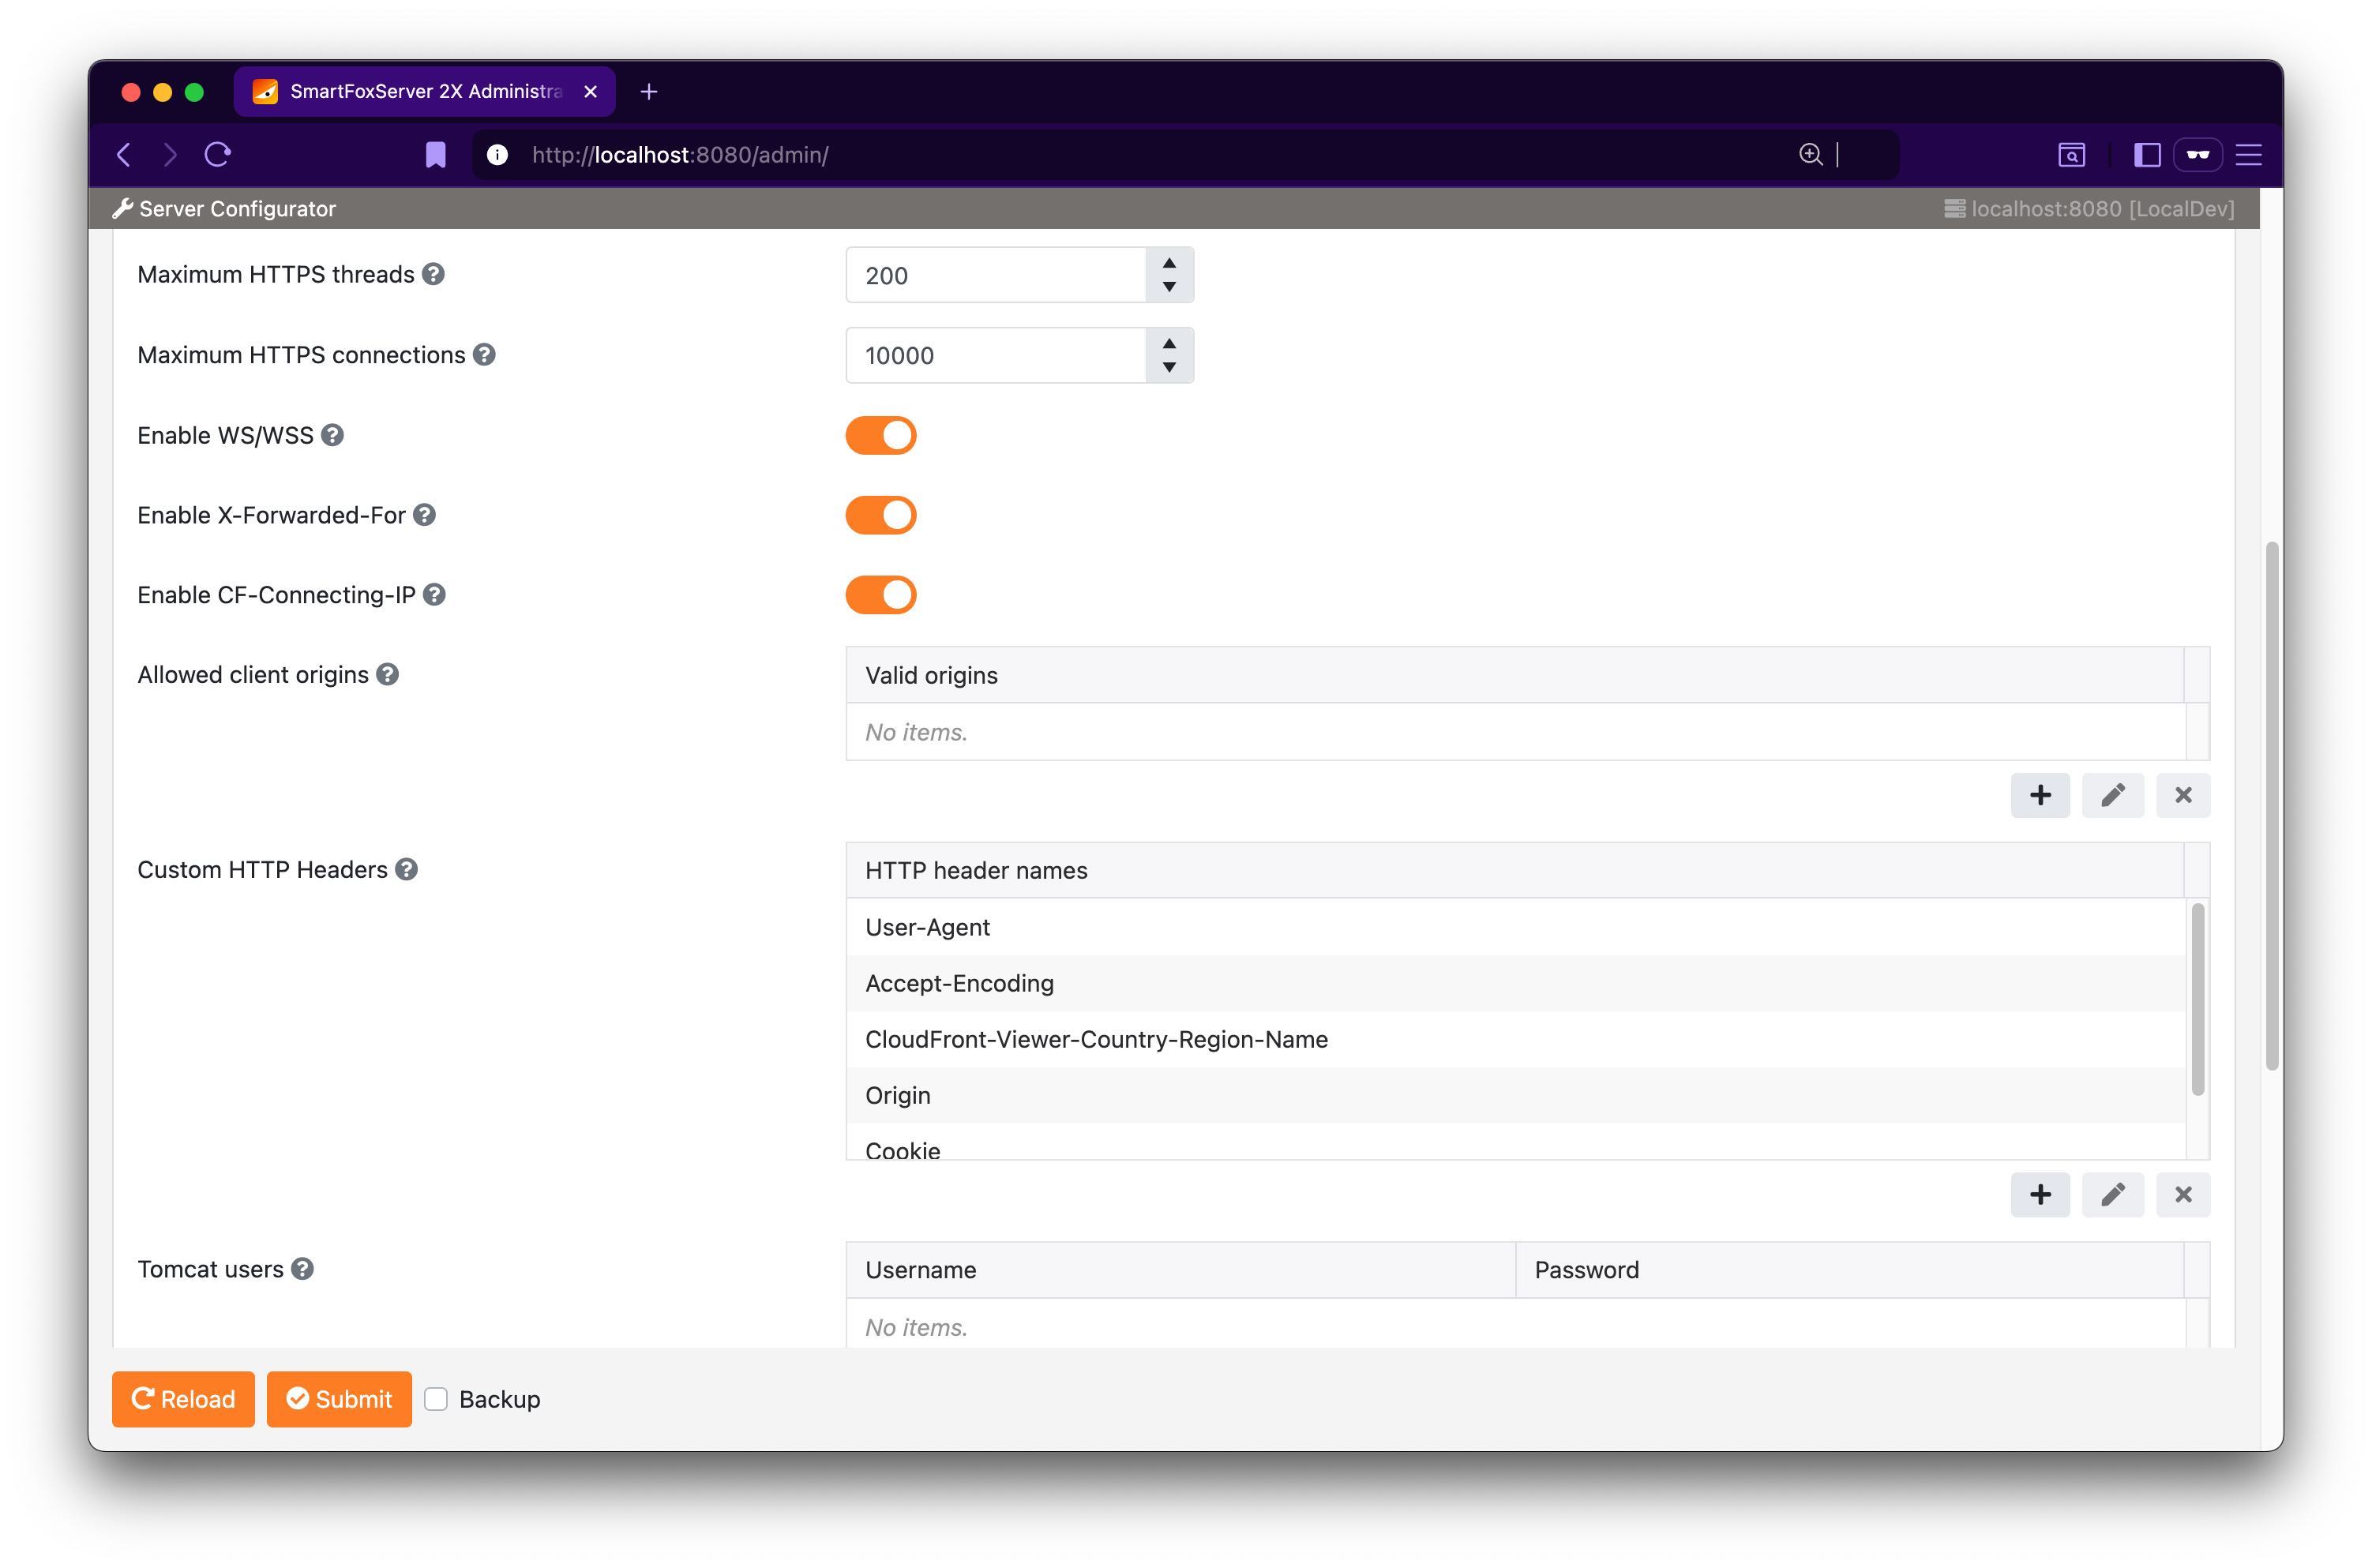Open a new browser tab
This screenshot has width=2372, height=1568.
649,92
